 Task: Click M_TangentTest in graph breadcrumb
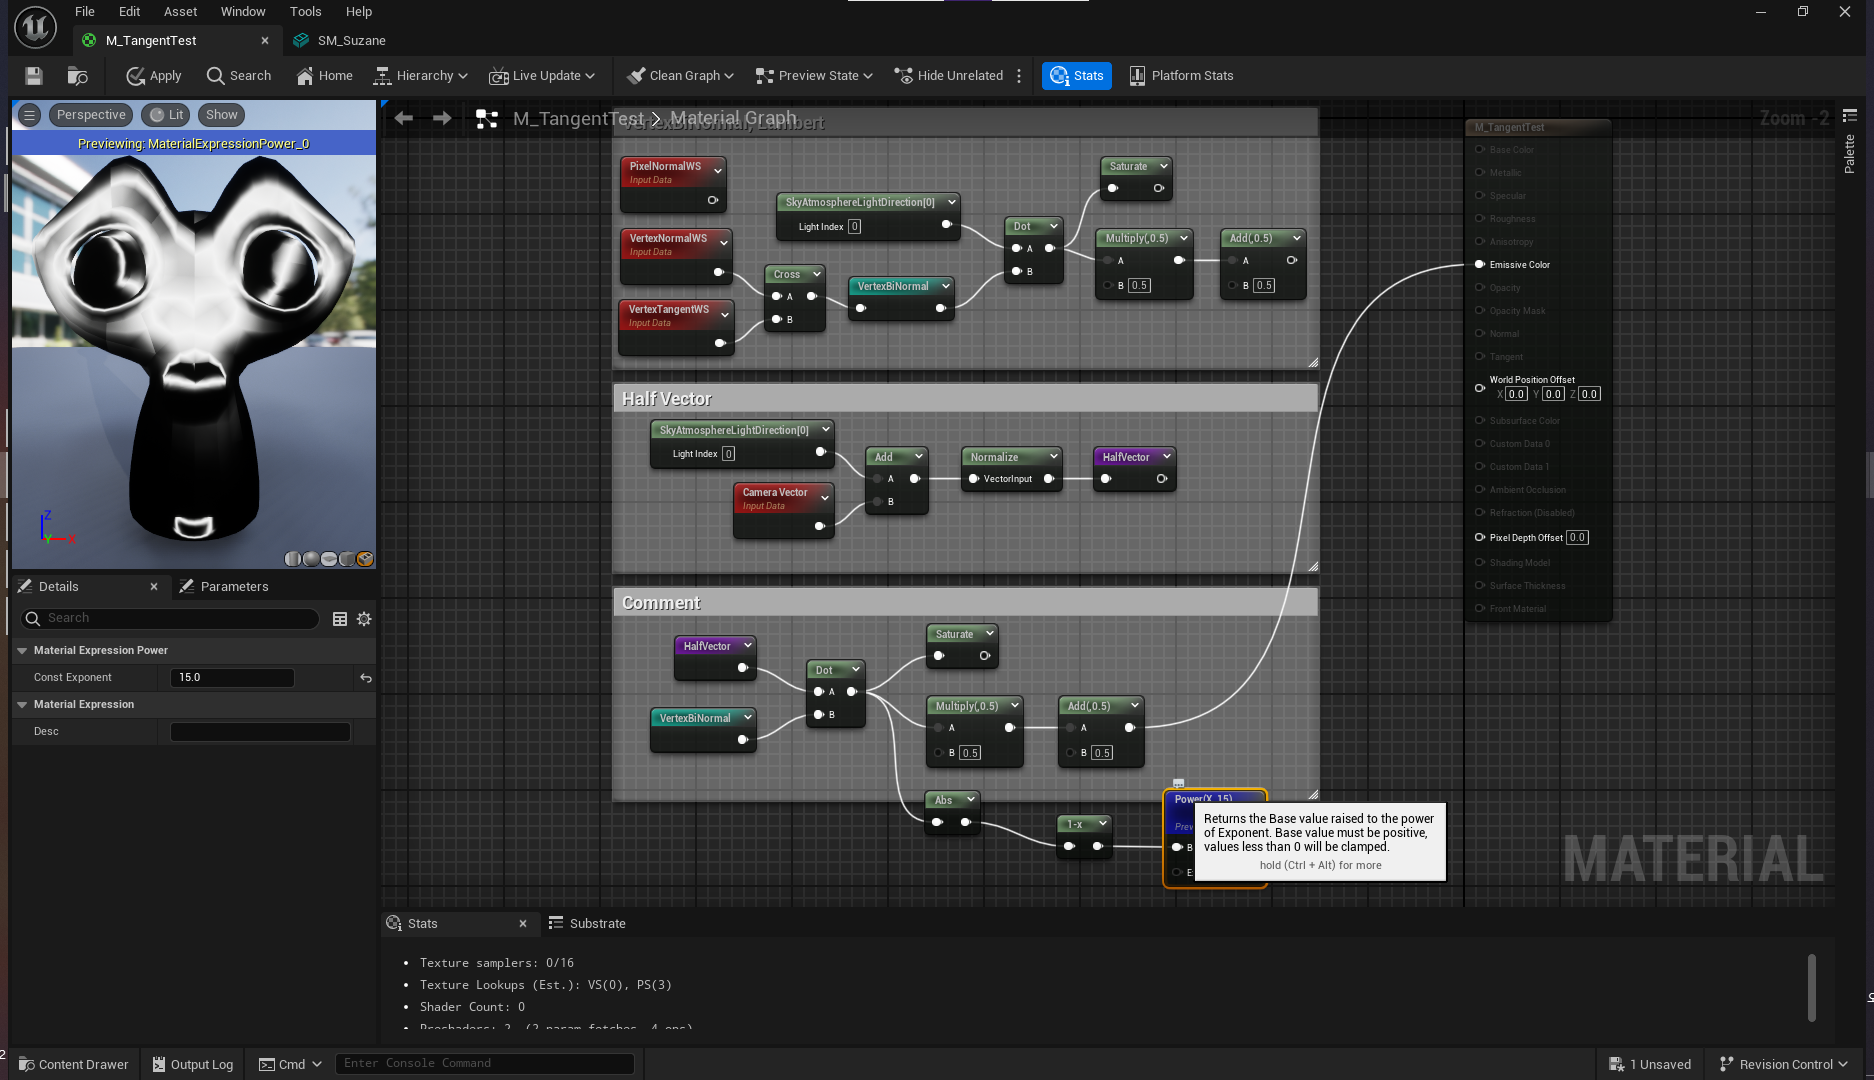[578, 119]
